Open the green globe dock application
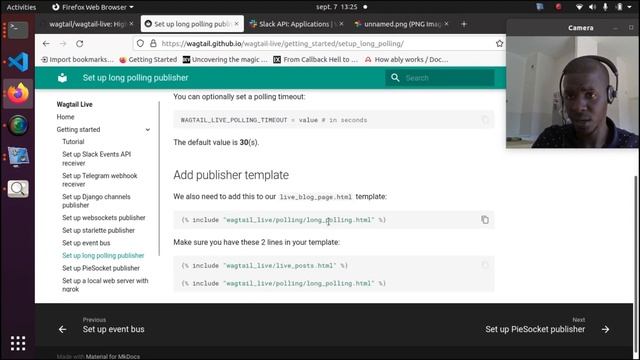 [x=18, y=125]
